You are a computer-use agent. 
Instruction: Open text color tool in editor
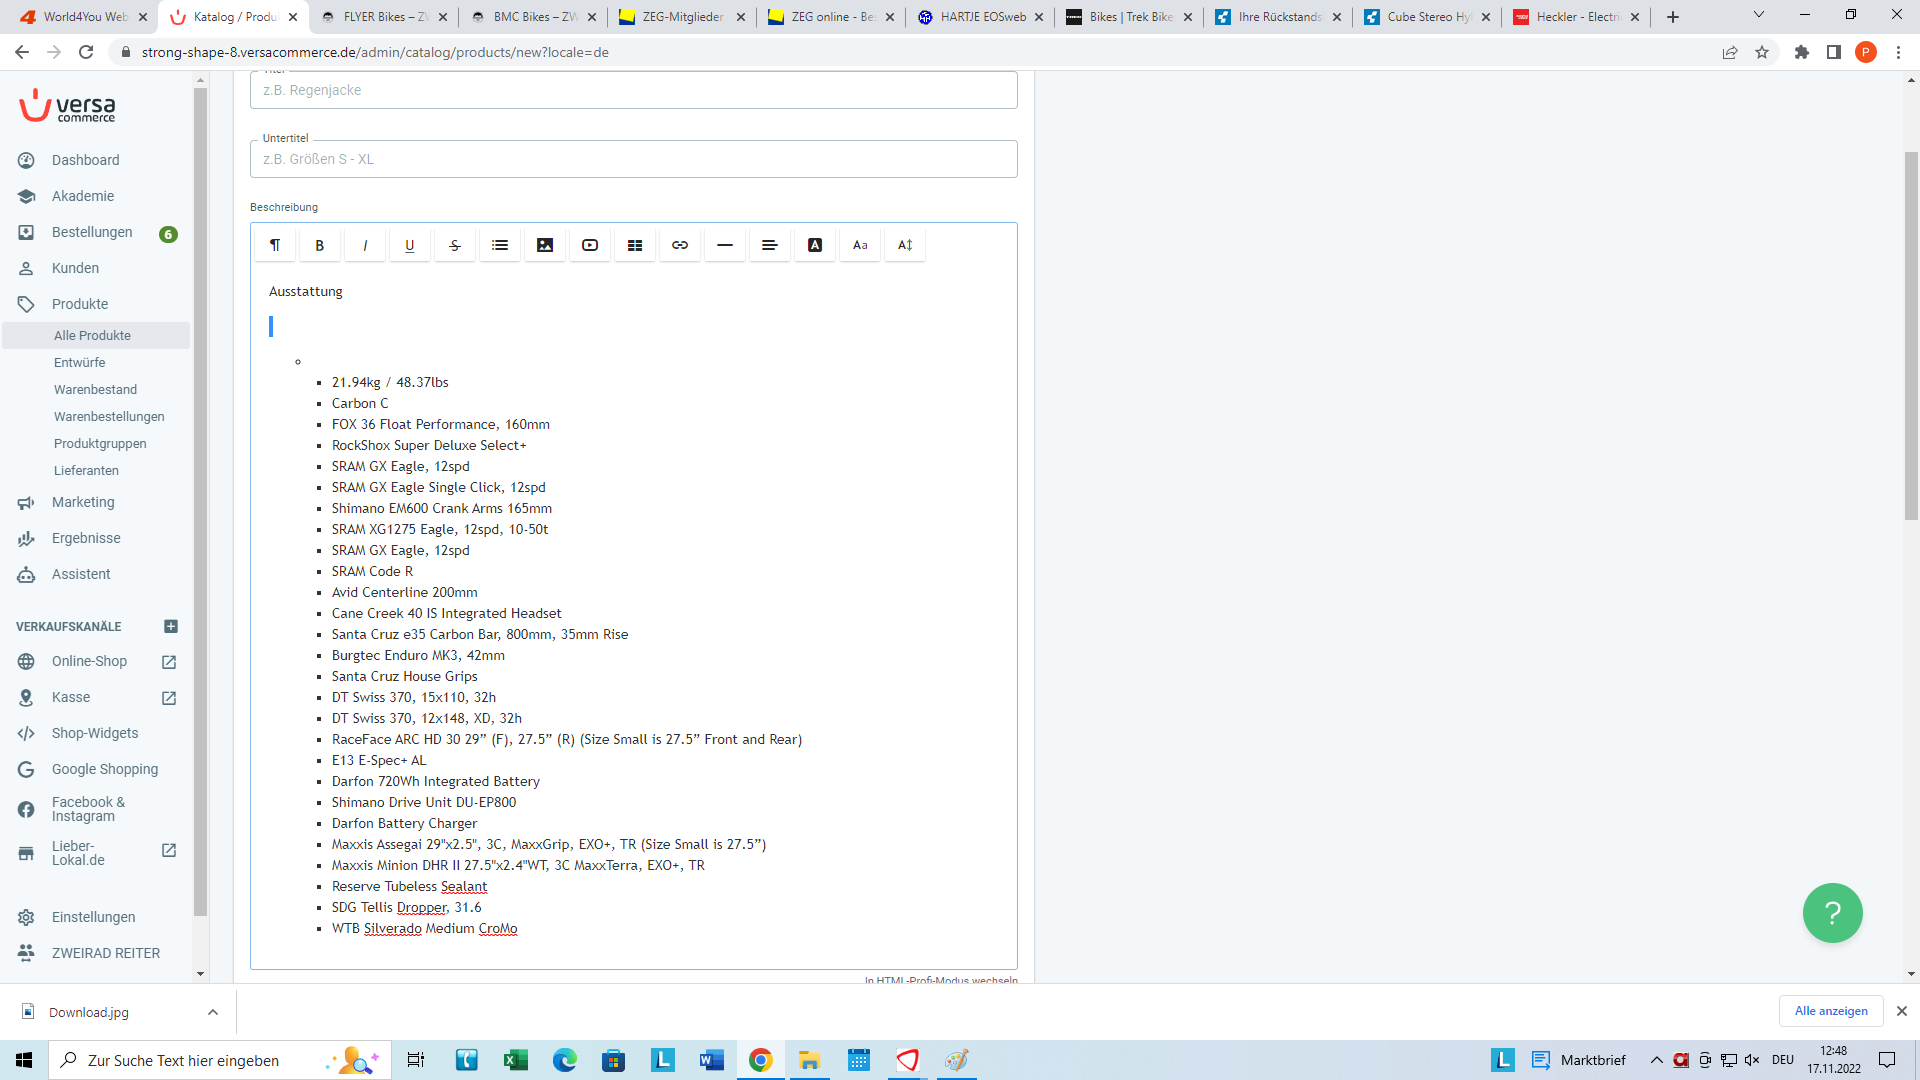[x=815, y=245]
